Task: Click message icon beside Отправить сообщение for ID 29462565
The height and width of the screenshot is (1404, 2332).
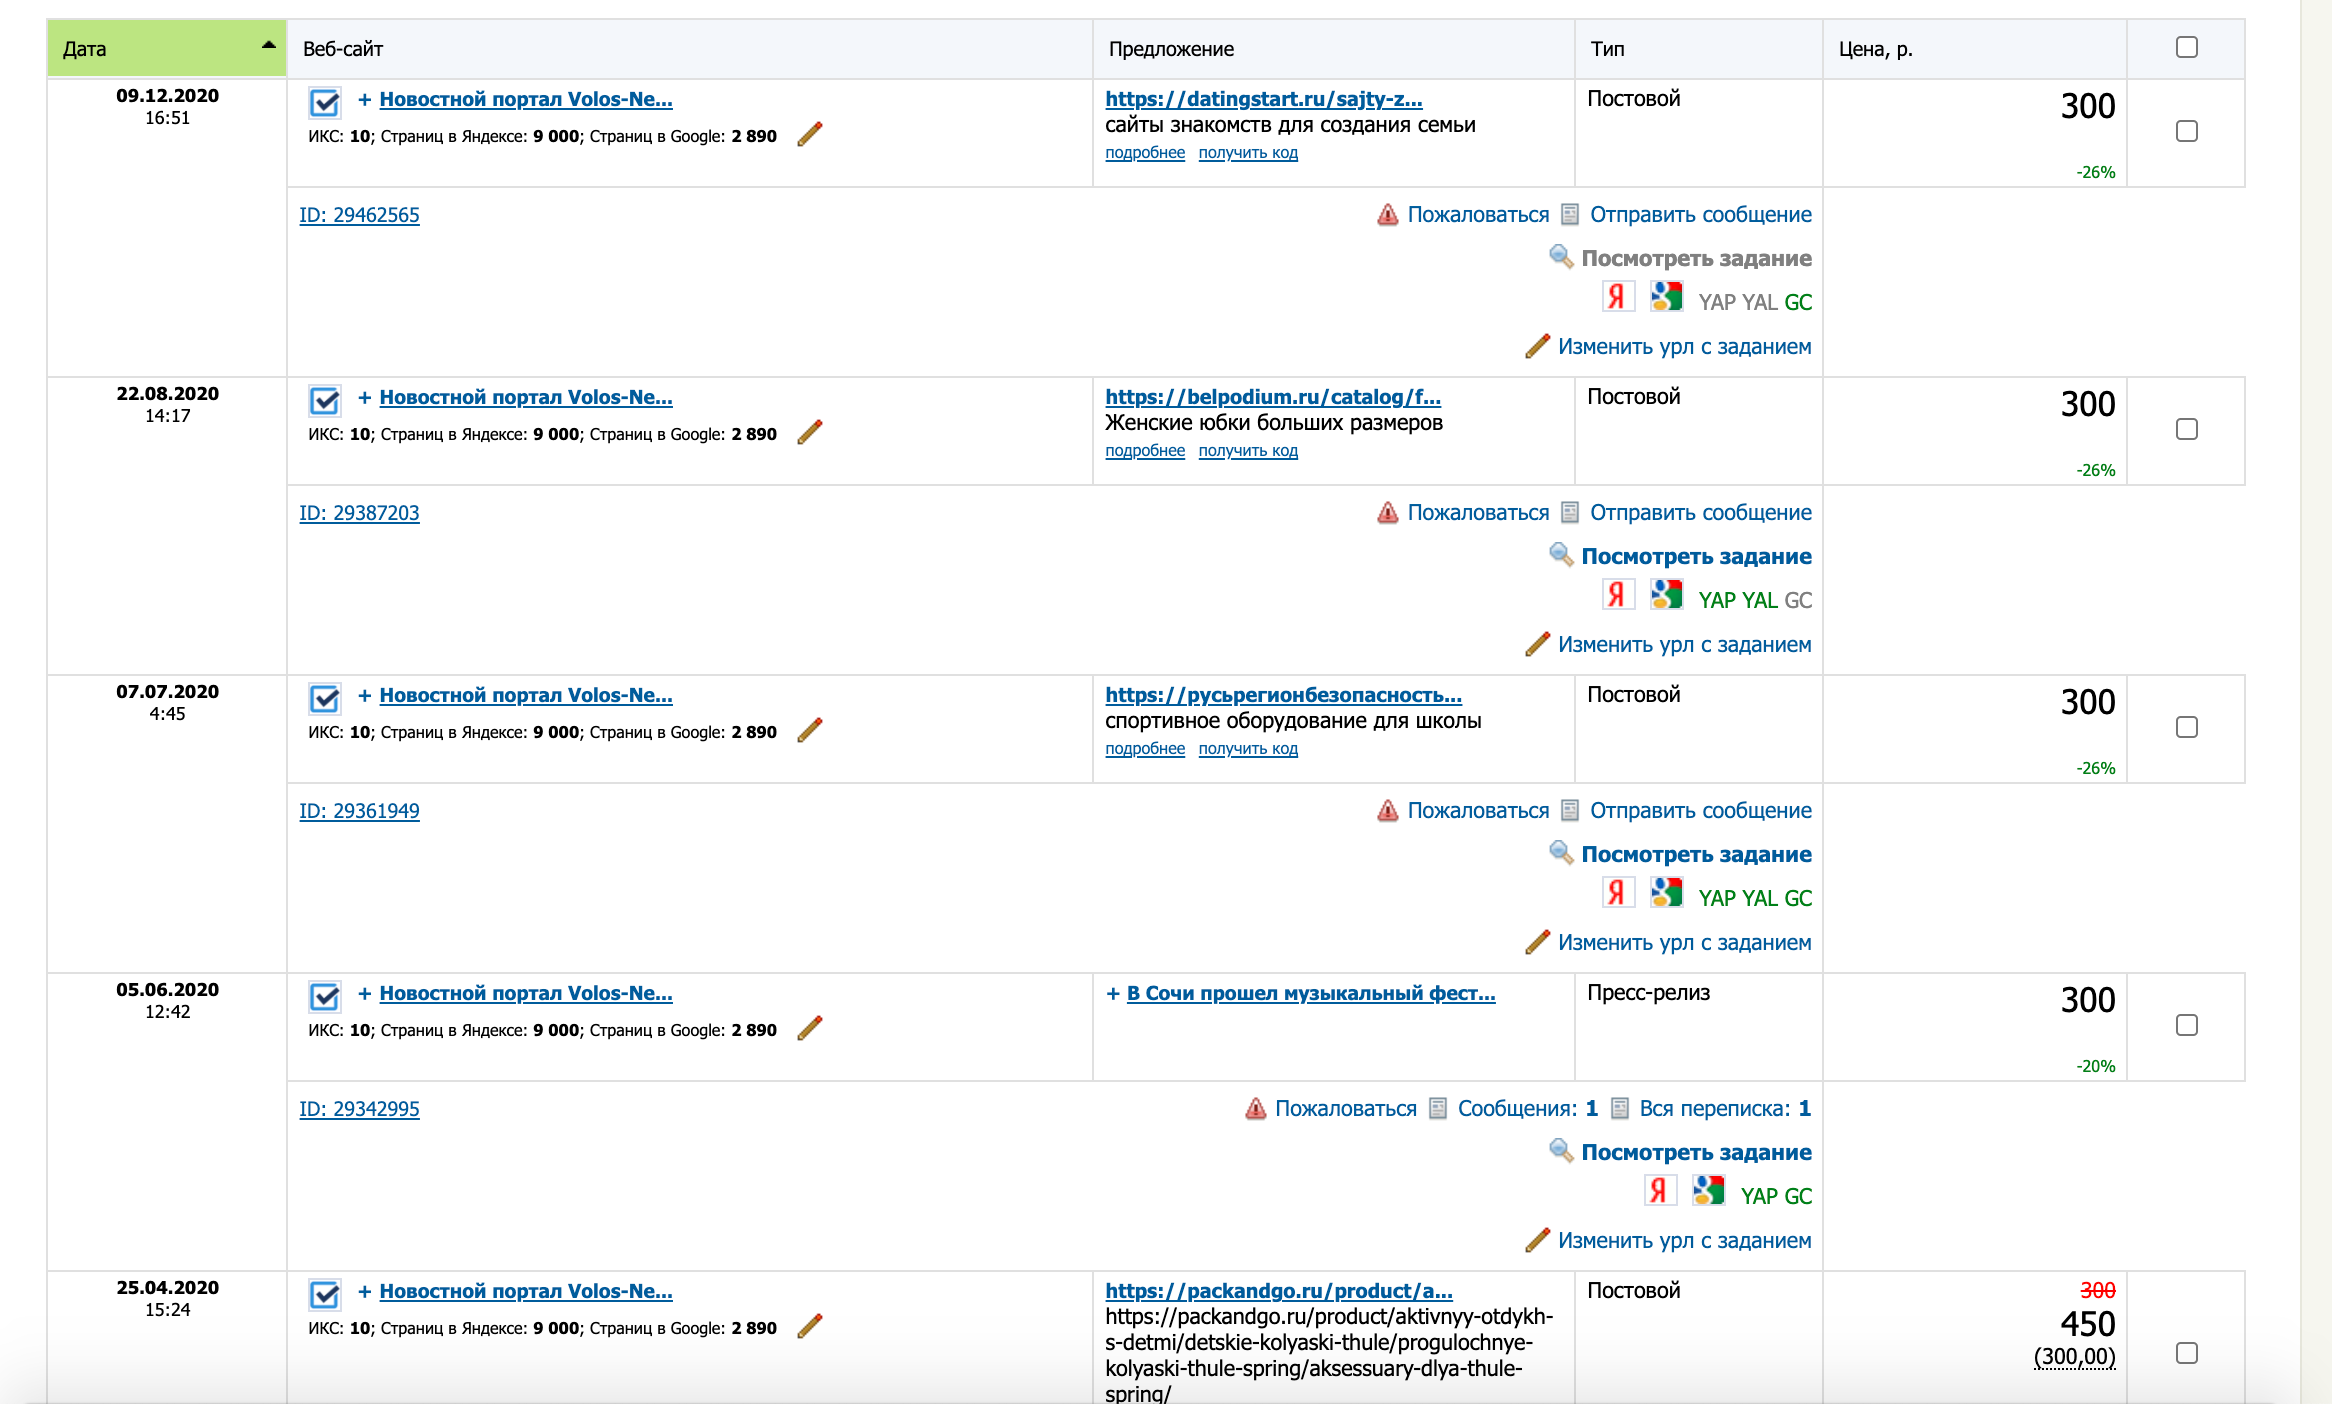Action: pos(1570,215)
